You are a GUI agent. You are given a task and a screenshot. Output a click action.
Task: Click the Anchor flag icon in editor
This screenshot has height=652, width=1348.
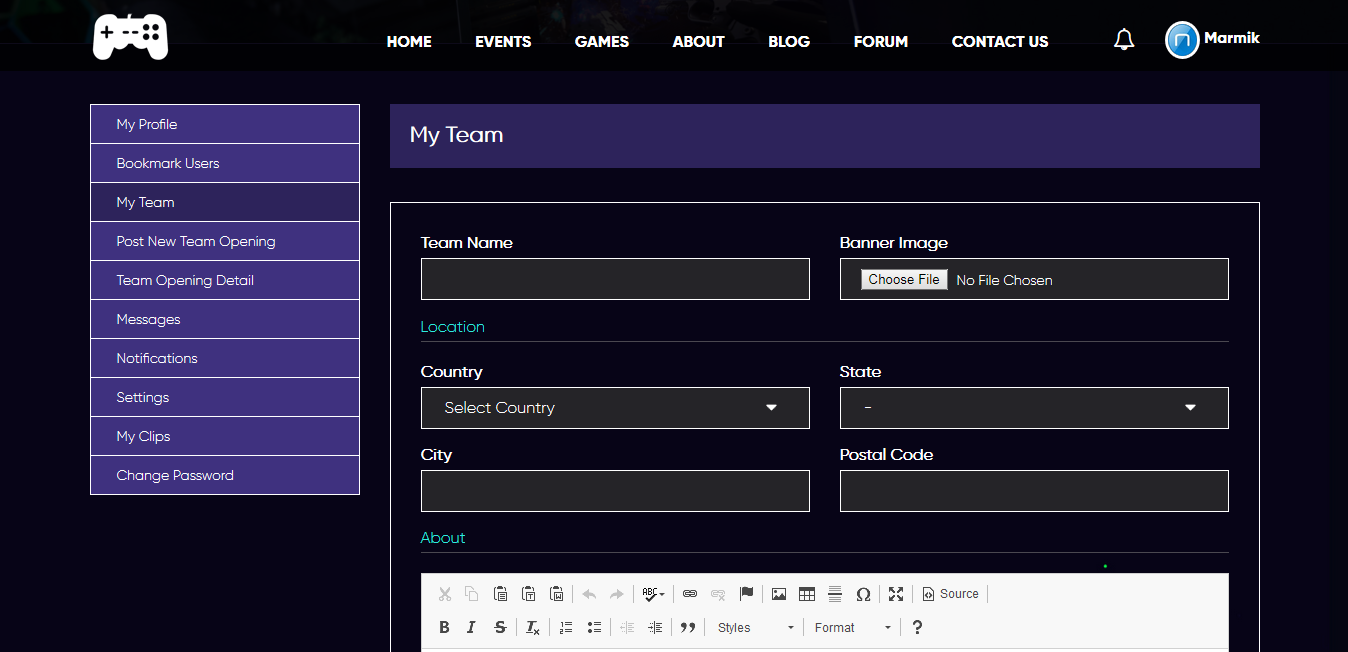click(x=746, y=594)
